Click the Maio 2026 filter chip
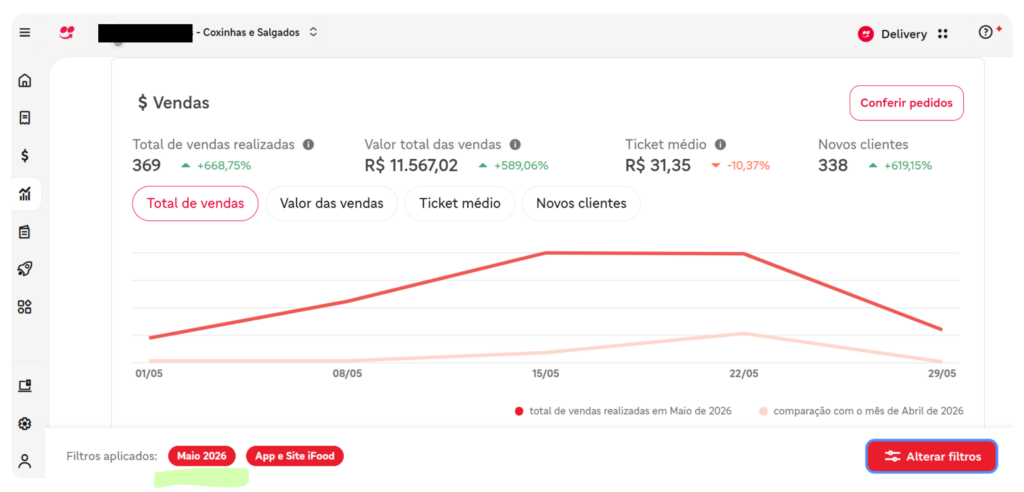 coord(202,456)
